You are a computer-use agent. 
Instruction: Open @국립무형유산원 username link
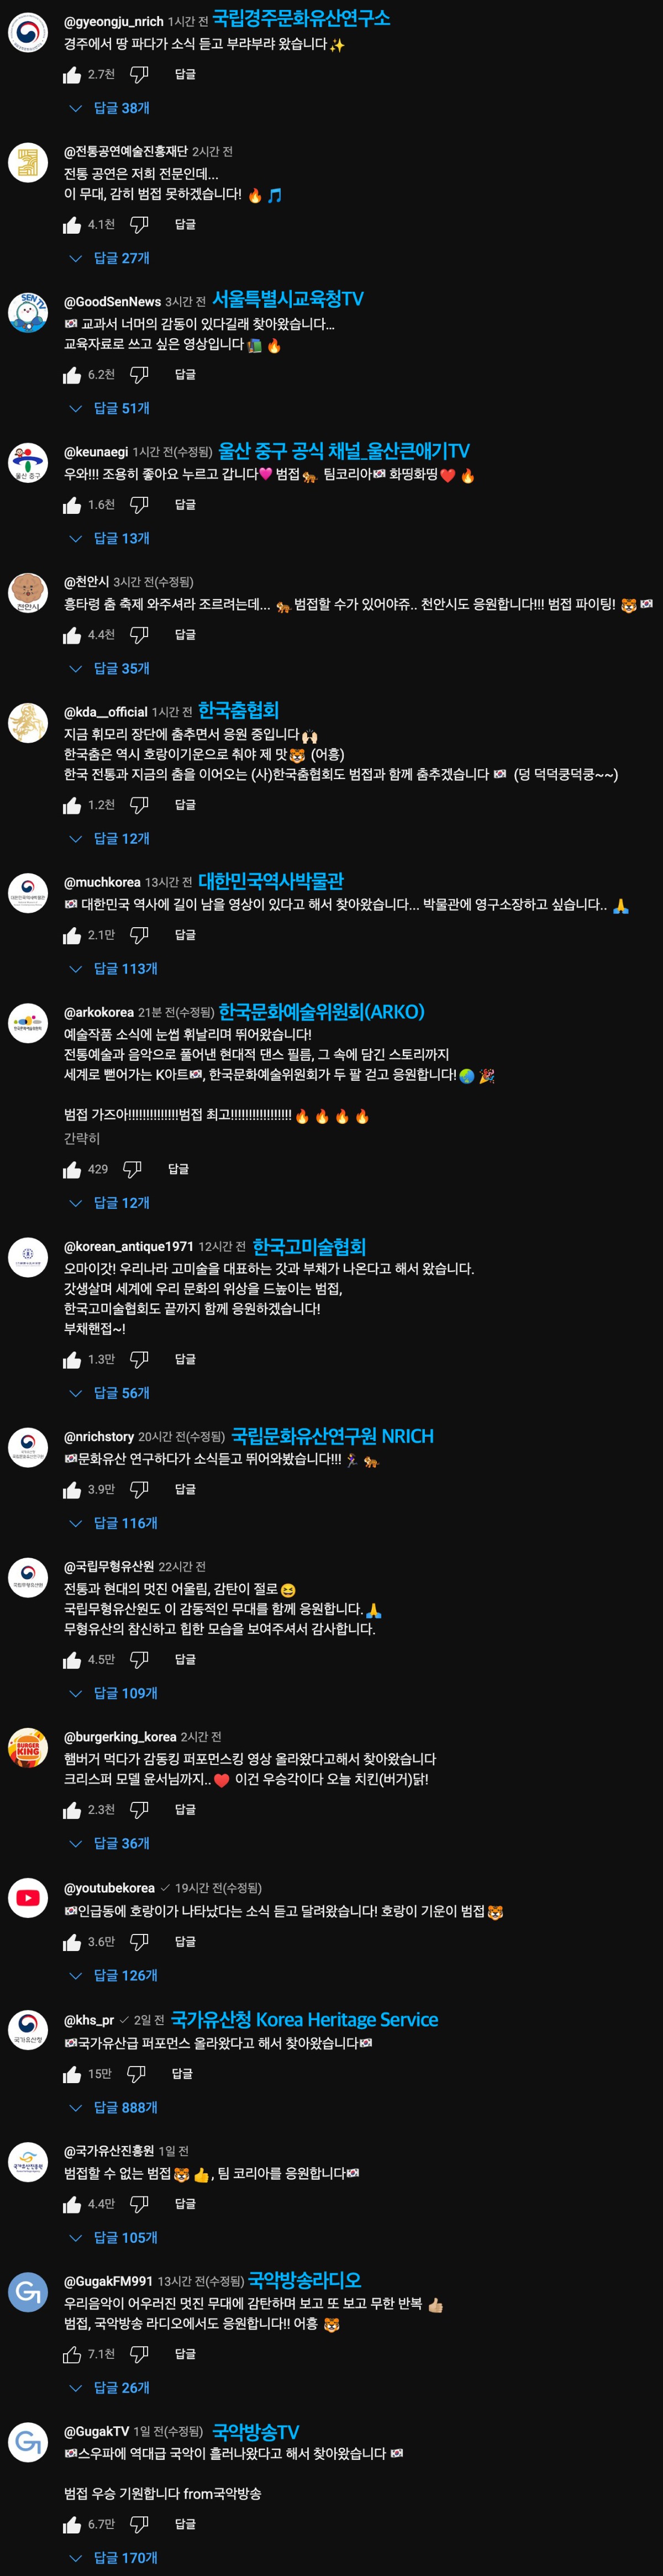click(109, 1567)
